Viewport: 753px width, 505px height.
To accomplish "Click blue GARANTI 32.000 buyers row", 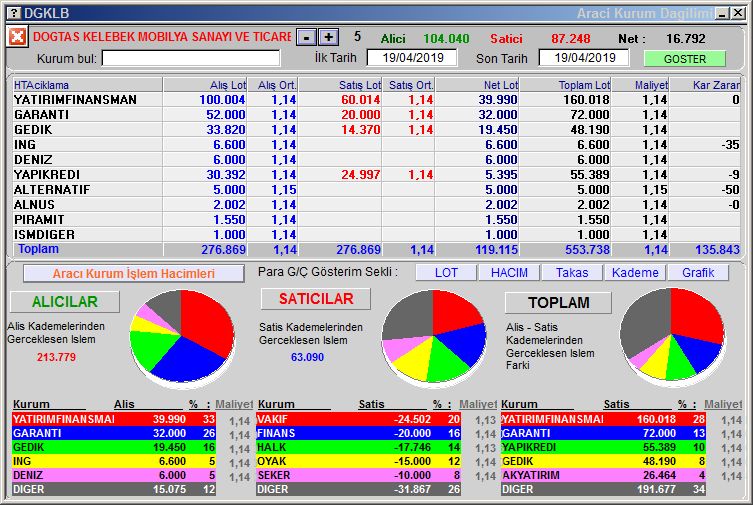I will [x=114, y=433].
